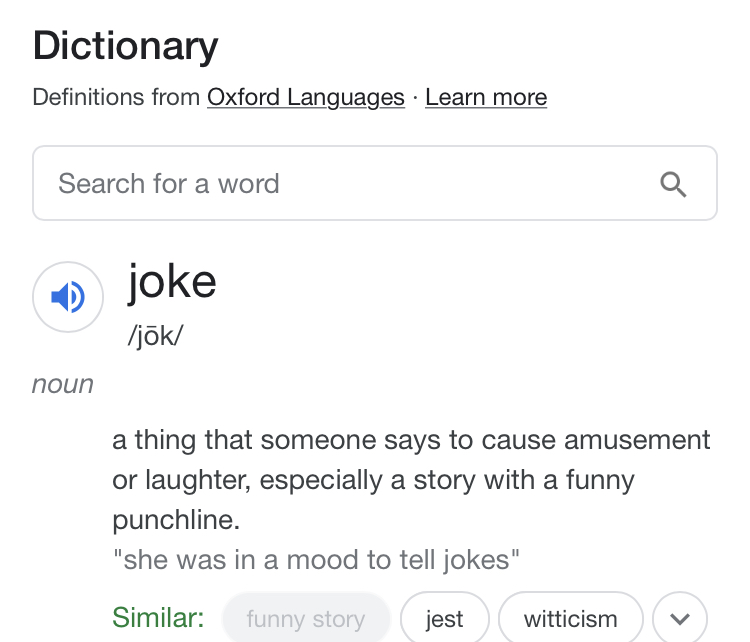
Task: Click the 'Definitions from' text
Action: pyautogui.click(x=117, y=97)
